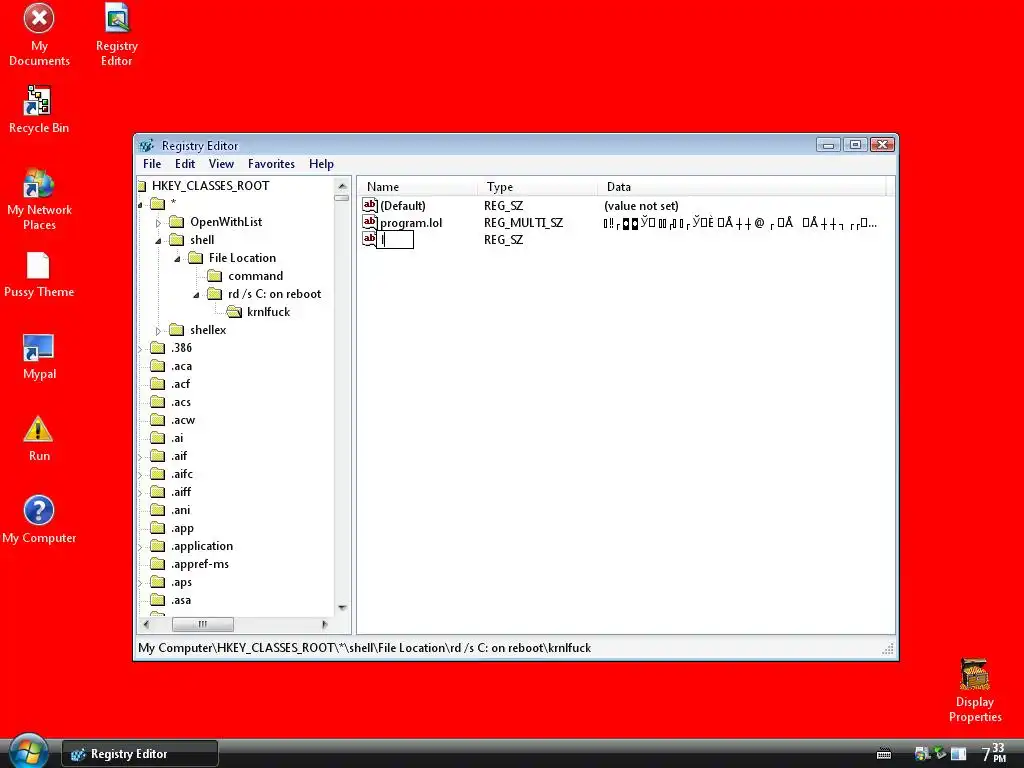Expand the .aif key

tap(140, 457)
